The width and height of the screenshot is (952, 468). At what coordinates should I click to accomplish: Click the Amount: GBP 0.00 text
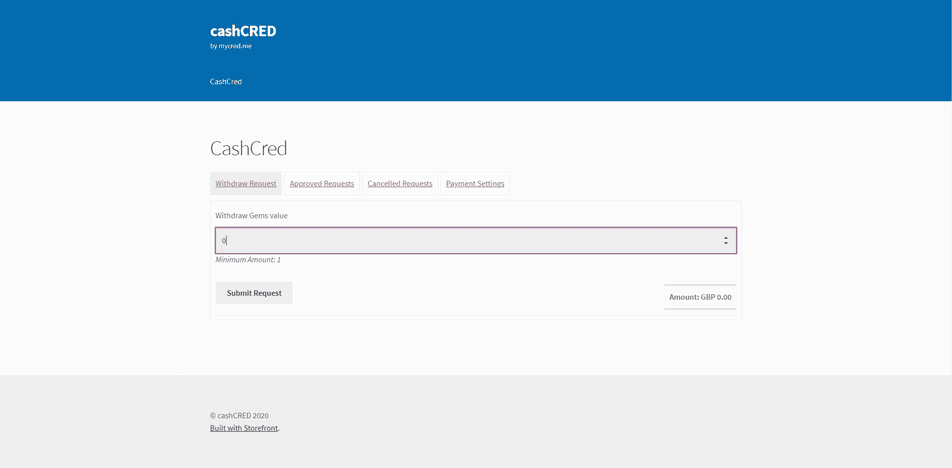tap(700, 297)
